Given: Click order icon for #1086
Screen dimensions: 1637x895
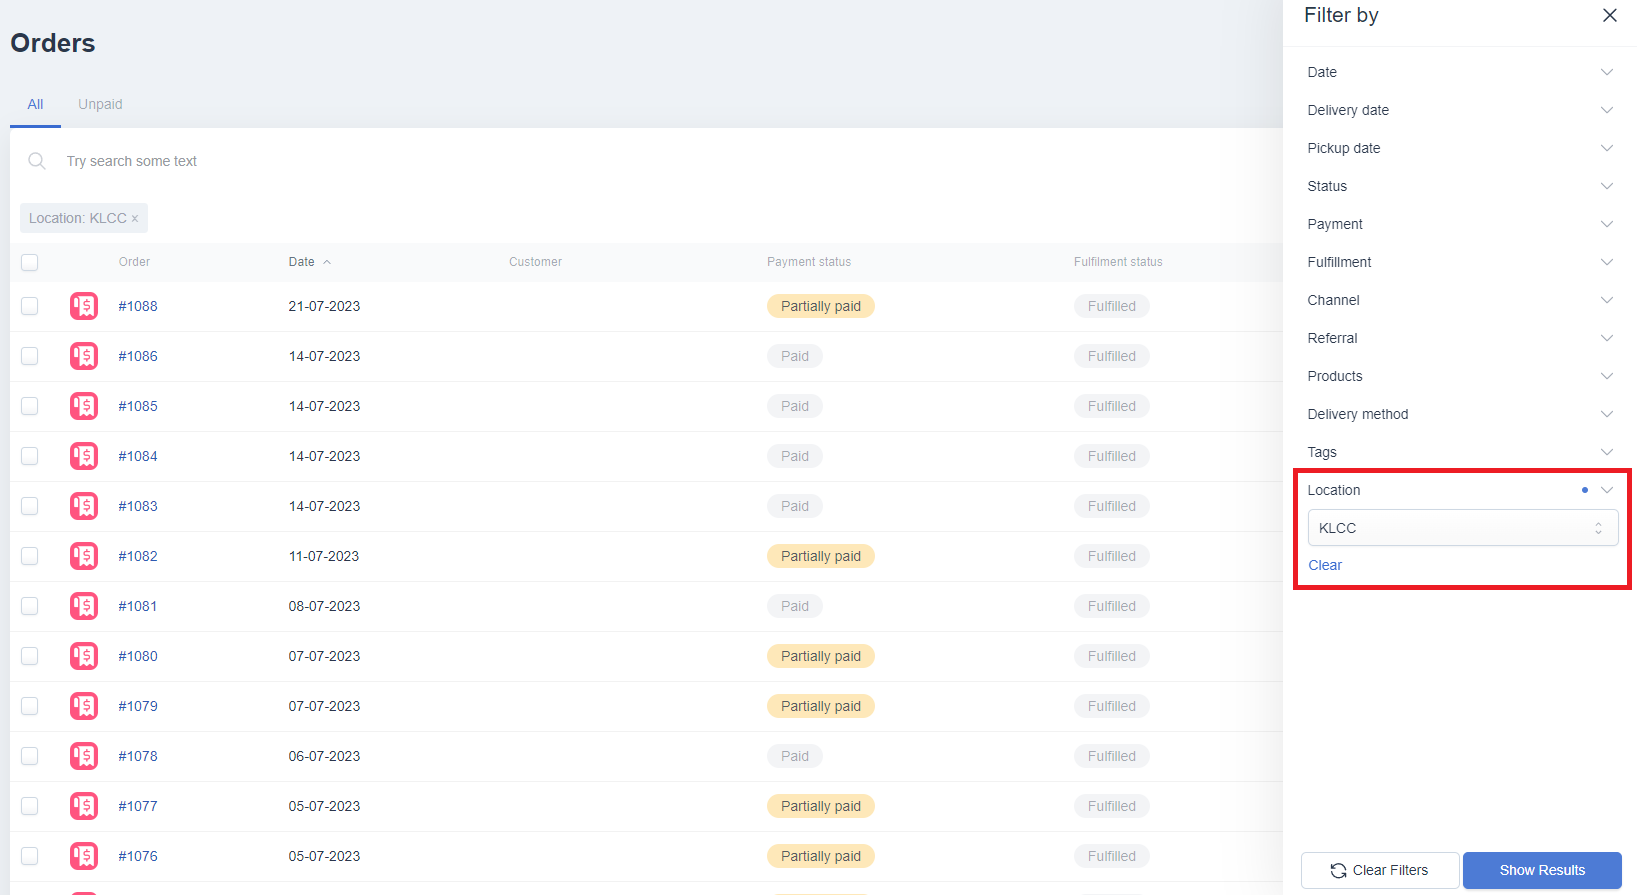Looking at the screenshot, I should 84,356.
